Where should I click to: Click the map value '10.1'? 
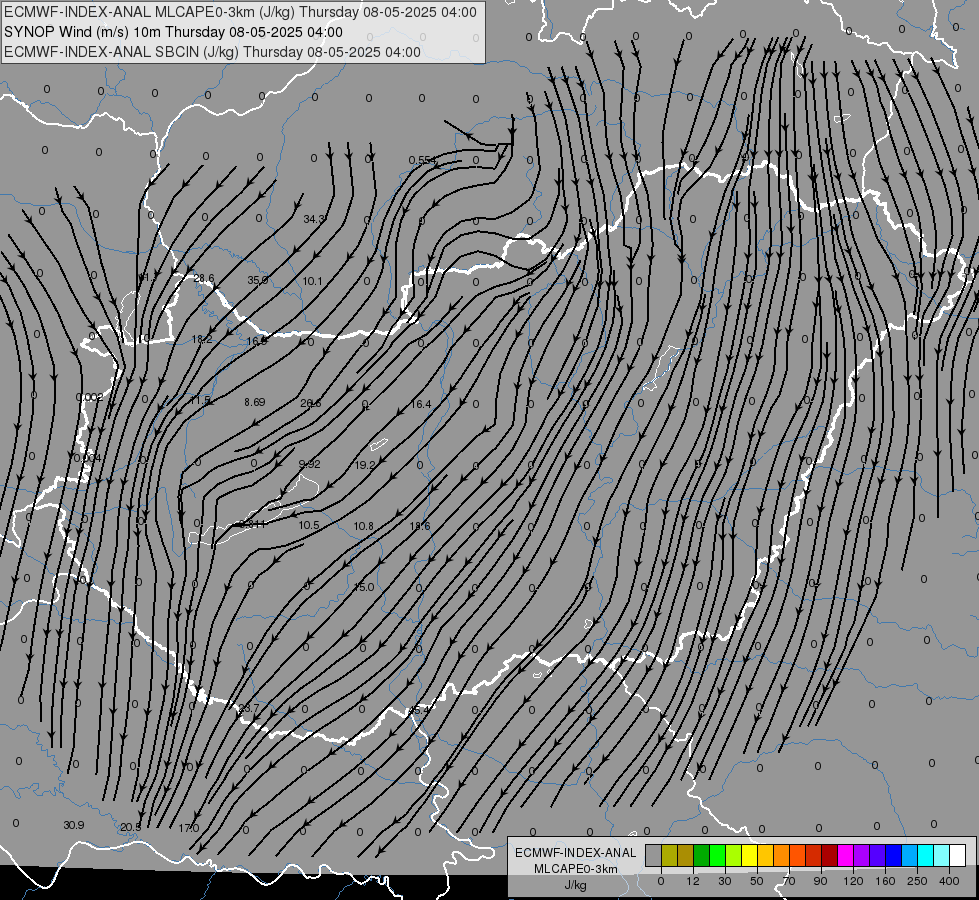pyautogui.click(x=313, y=281)
